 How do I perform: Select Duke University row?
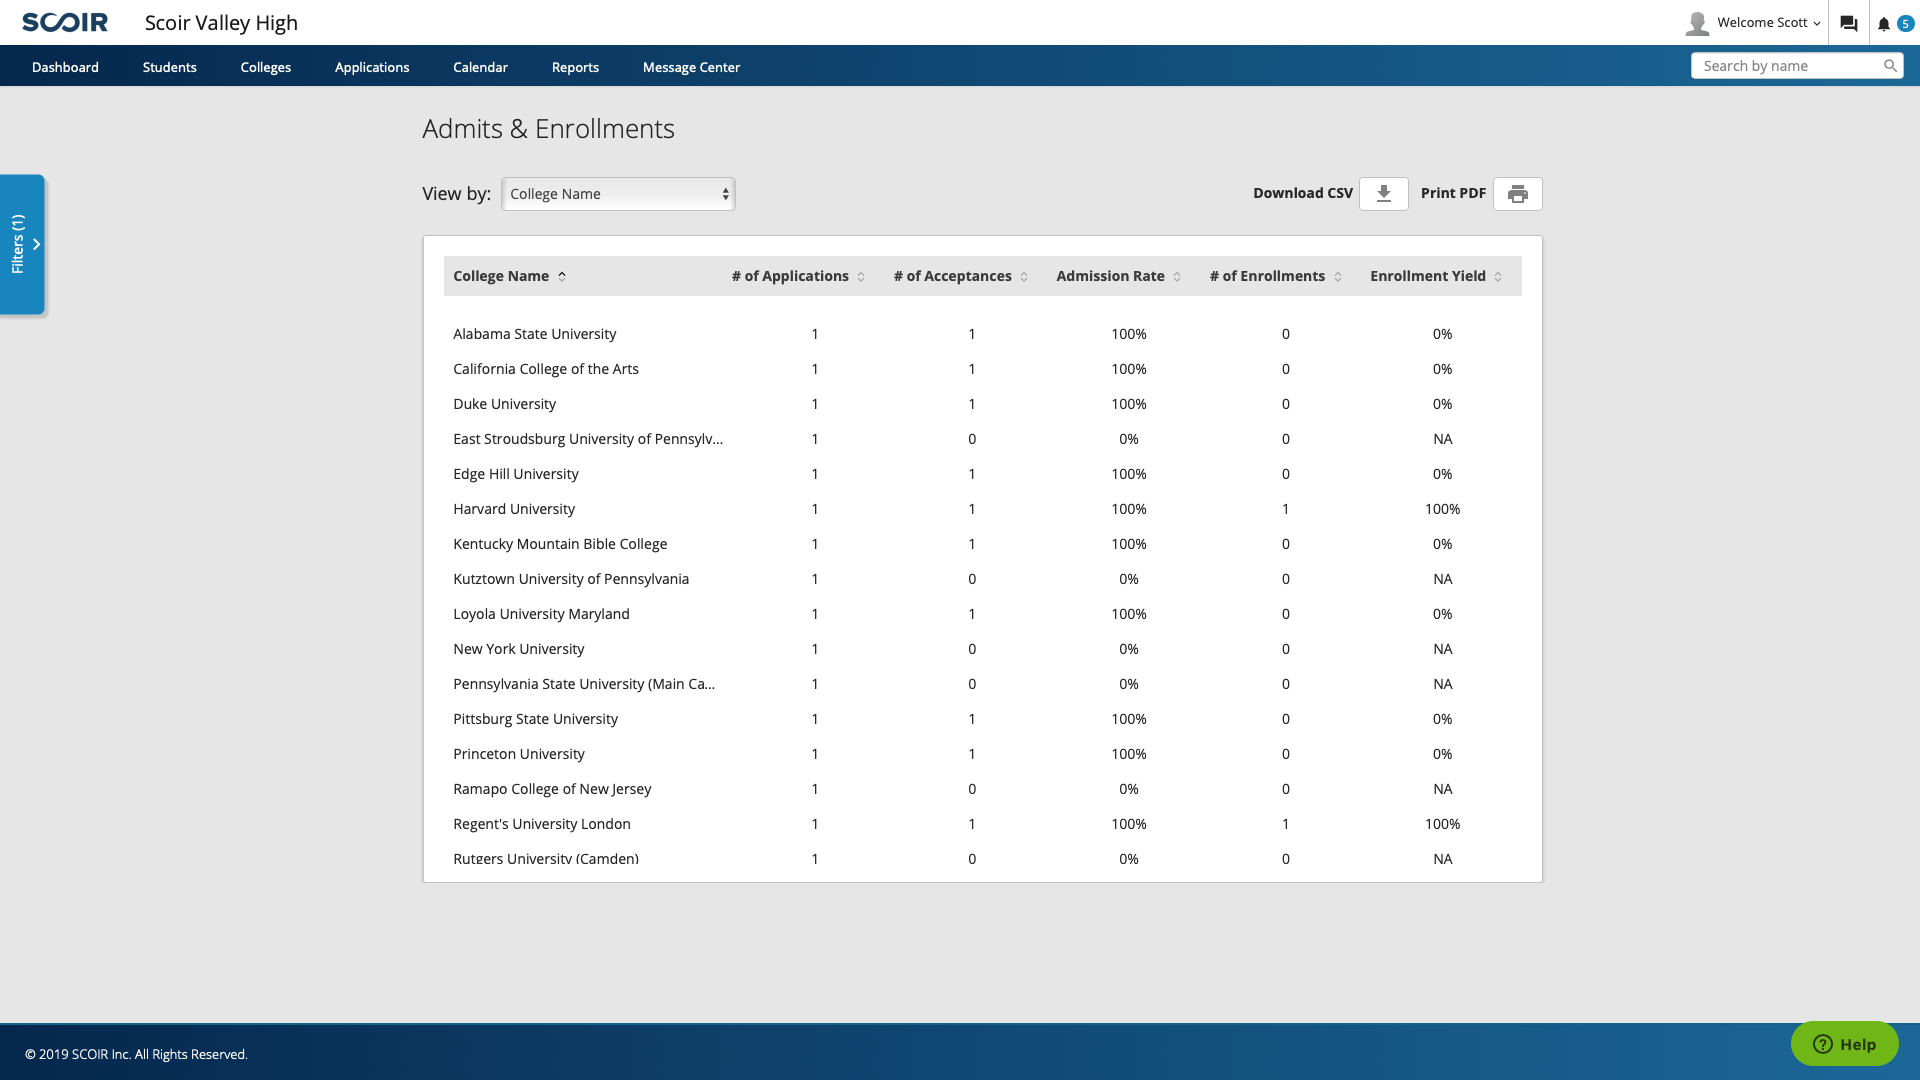983,404
